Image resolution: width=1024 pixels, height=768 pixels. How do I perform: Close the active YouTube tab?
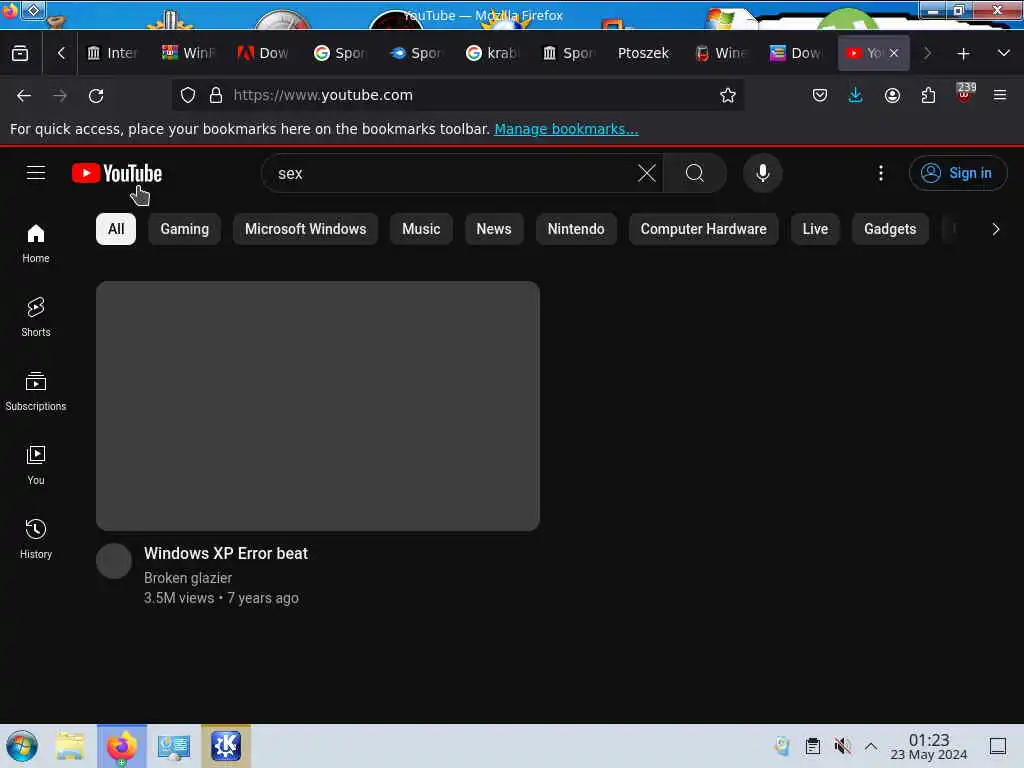[x=893, y=53]
